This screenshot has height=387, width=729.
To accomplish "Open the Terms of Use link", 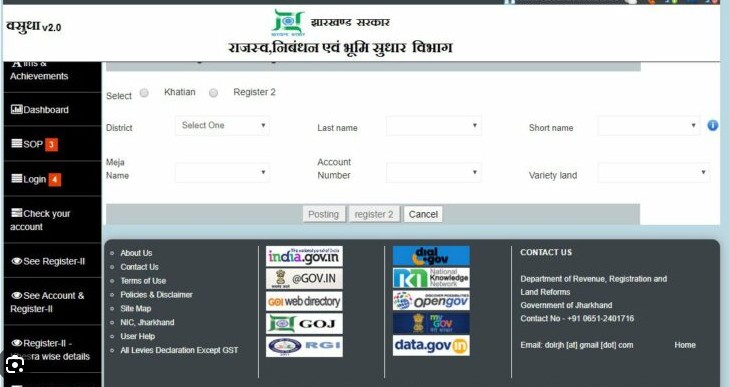I will click(x=143, y=281).
